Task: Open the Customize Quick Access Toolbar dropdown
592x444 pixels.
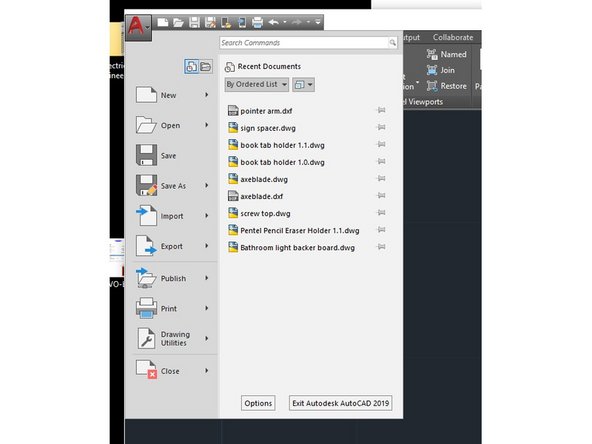Action: click(x=318, y=22)
